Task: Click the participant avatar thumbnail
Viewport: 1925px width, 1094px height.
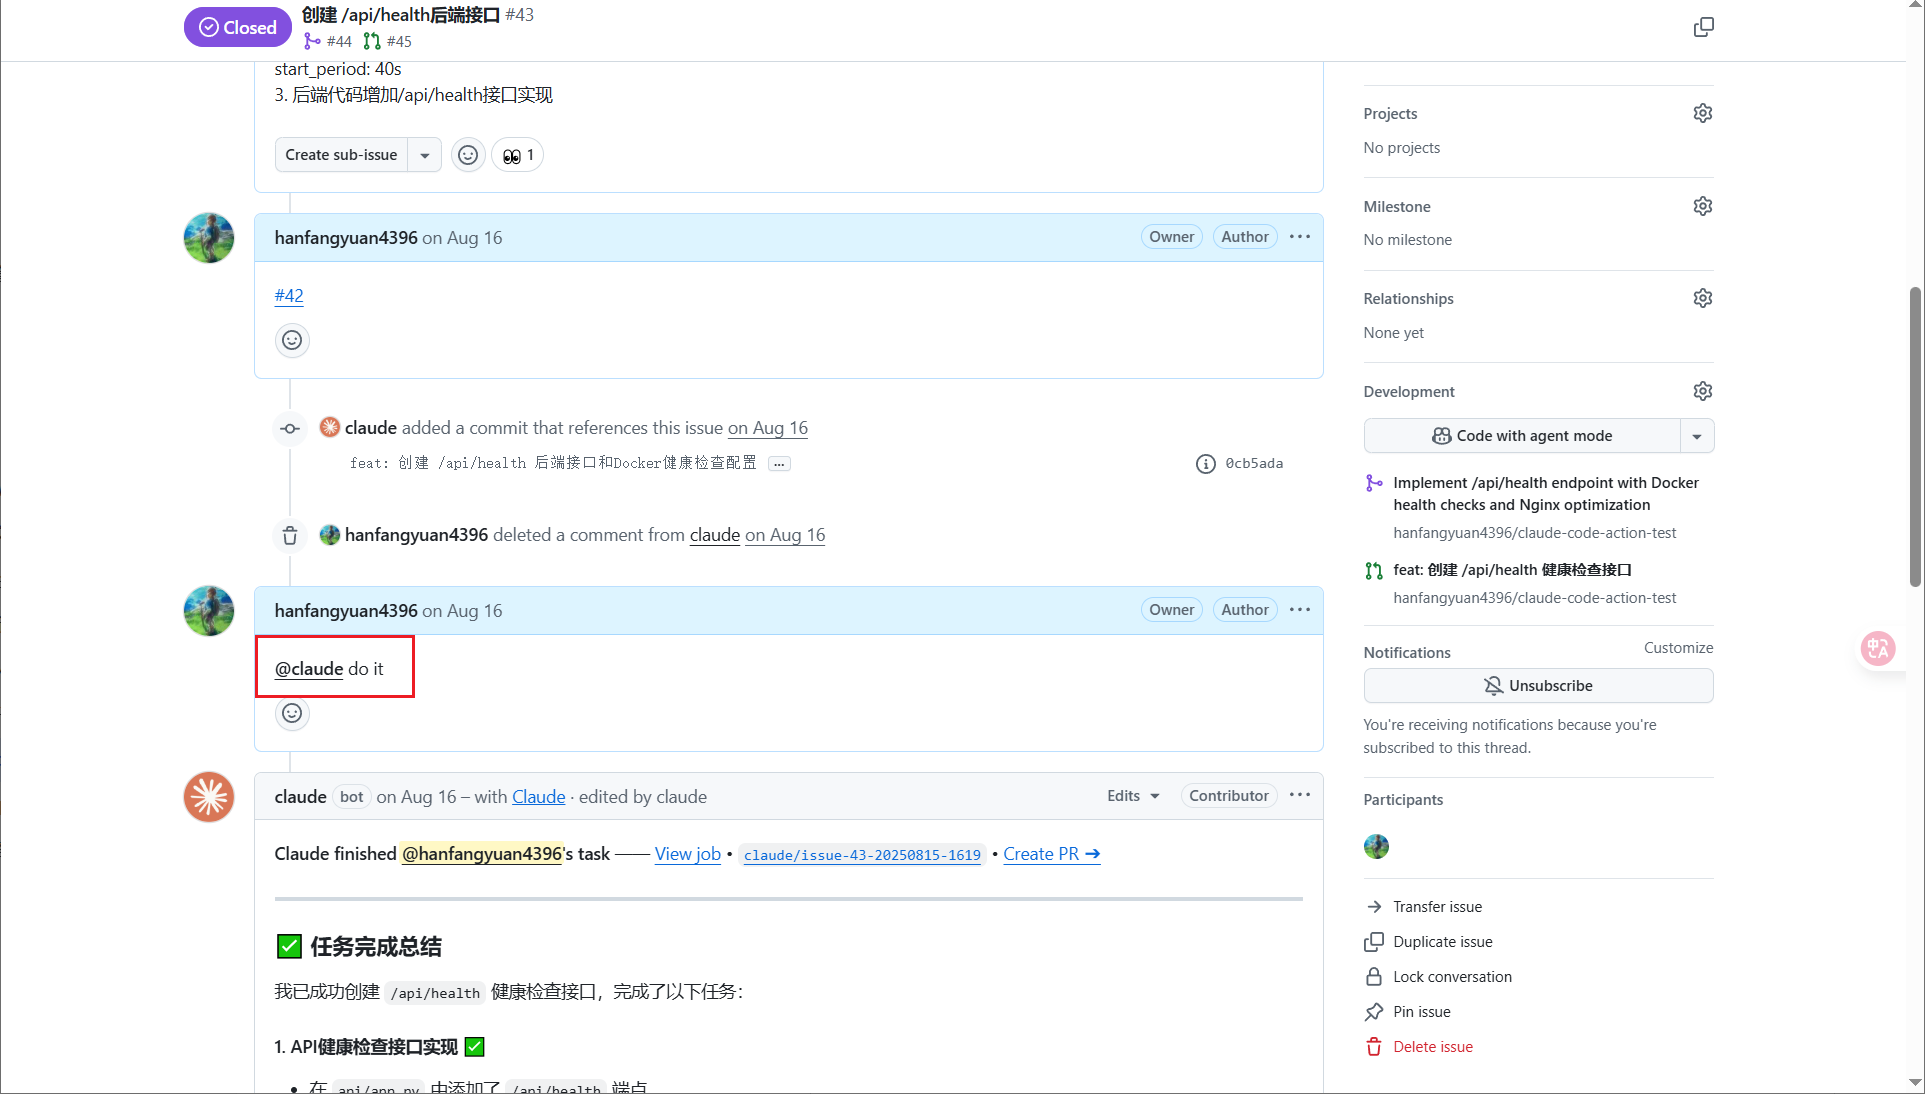Action: point(1376,846)
